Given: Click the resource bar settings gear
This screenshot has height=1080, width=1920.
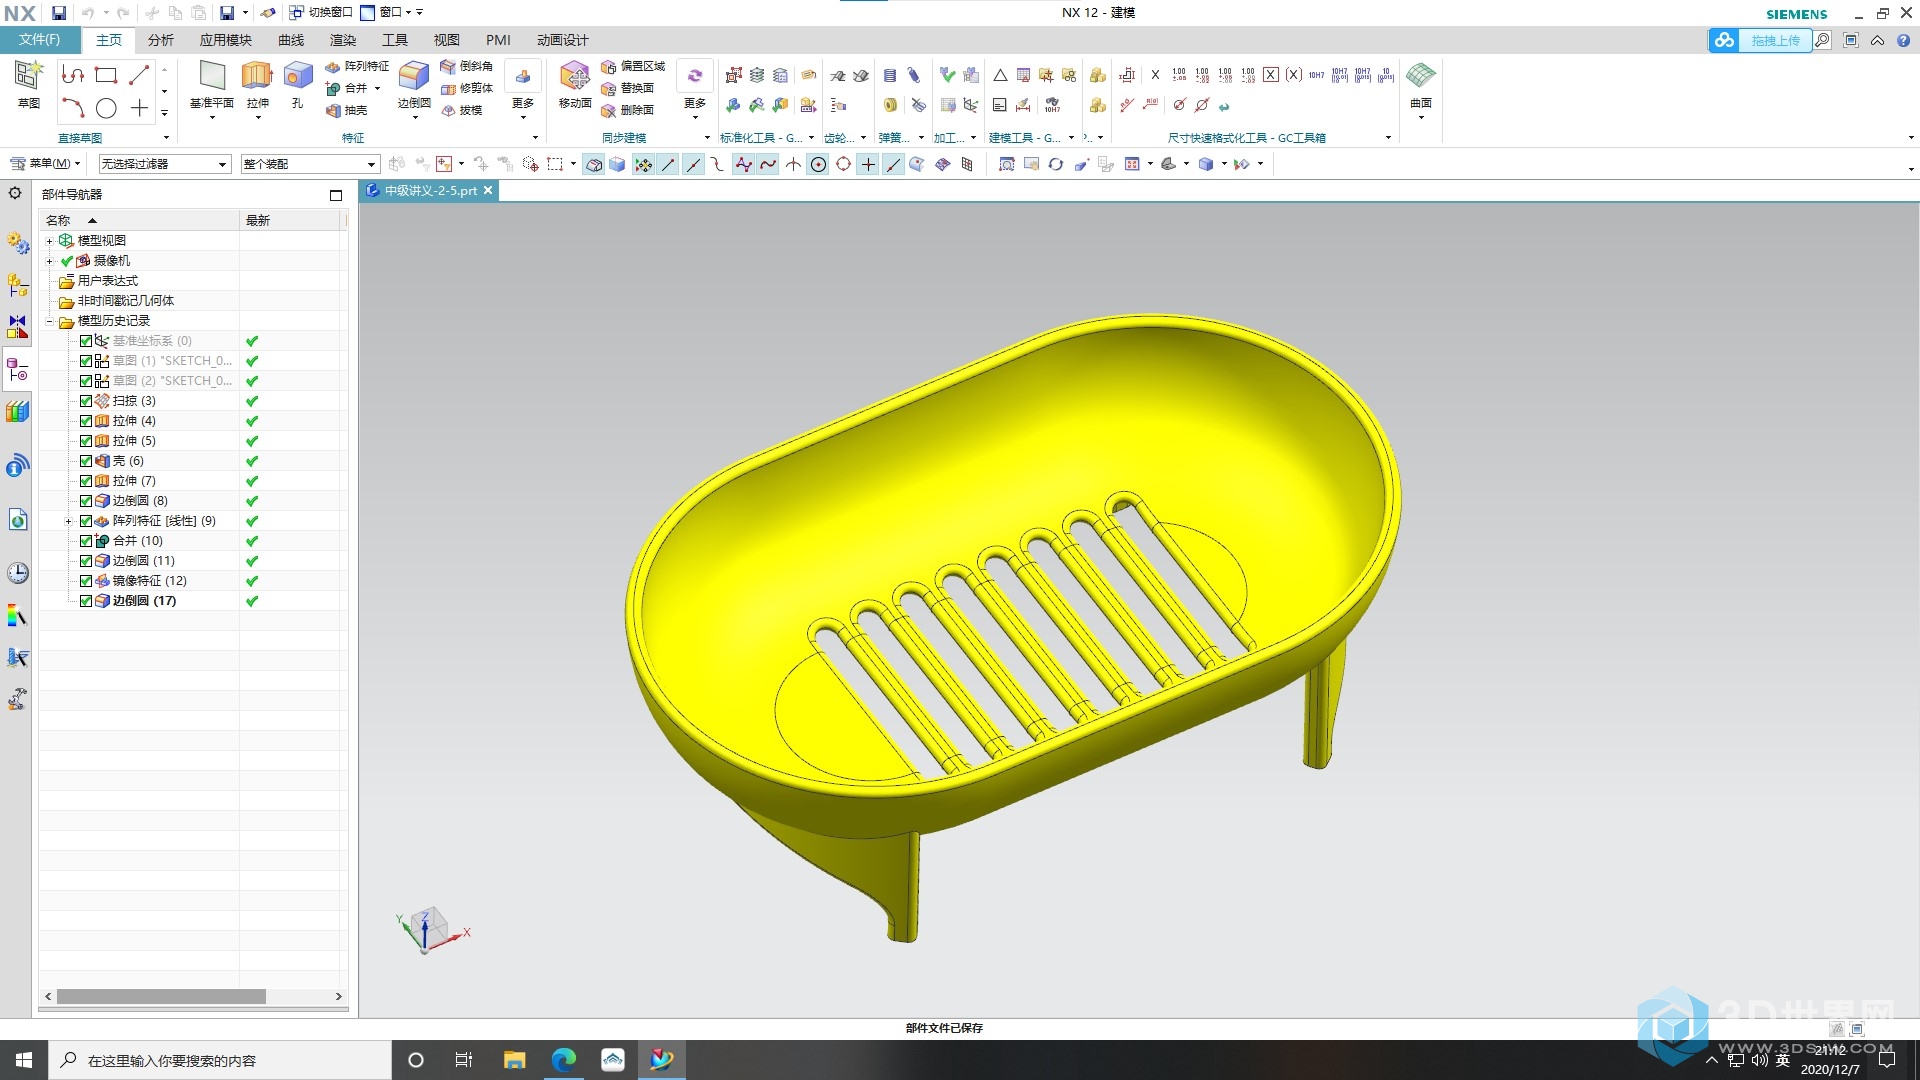Looking at the screenshot, I should tap(15, 193).
